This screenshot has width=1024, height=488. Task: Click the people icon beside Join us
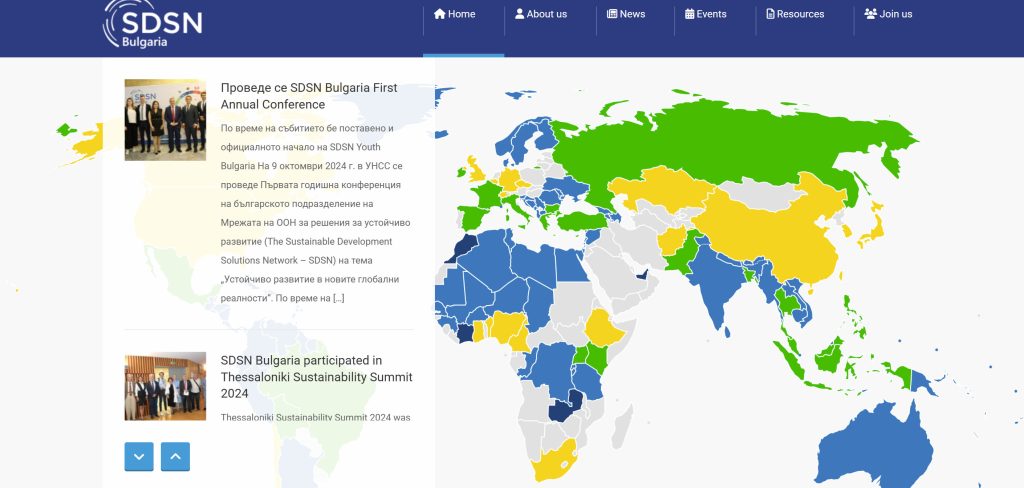tap(871, 14)
